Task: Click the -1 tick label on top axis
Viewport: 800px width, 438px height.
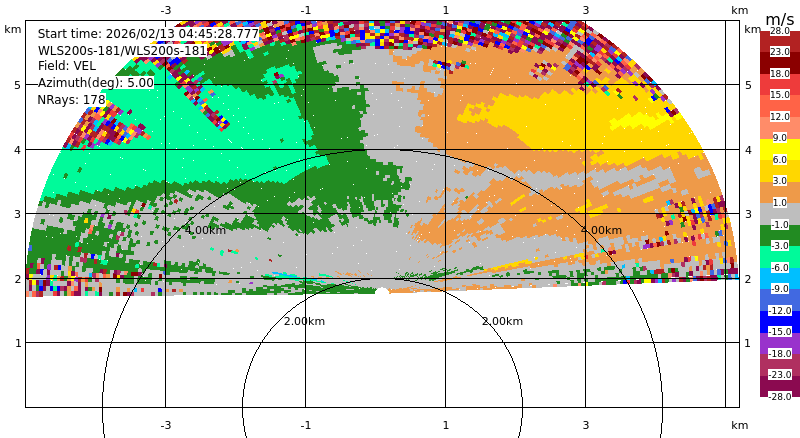Action: click(x=306, y=10)
